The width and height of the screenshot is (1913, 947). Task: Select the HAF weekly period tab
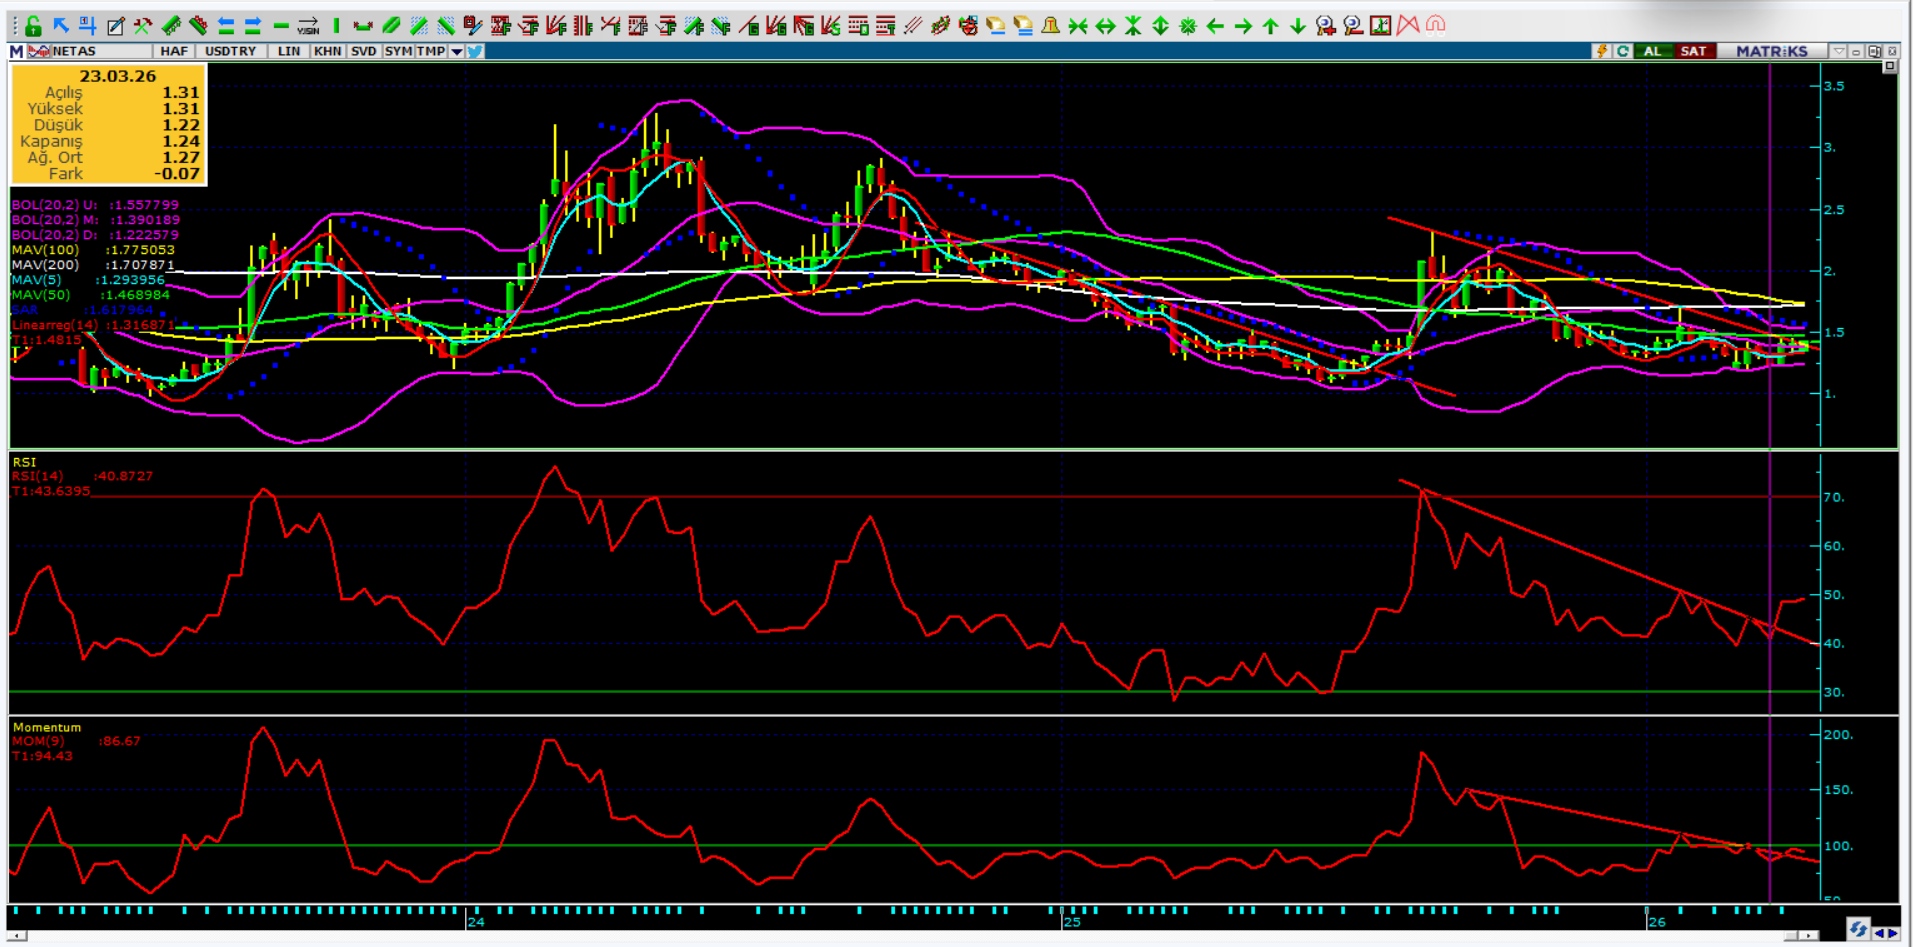(174, 51)
